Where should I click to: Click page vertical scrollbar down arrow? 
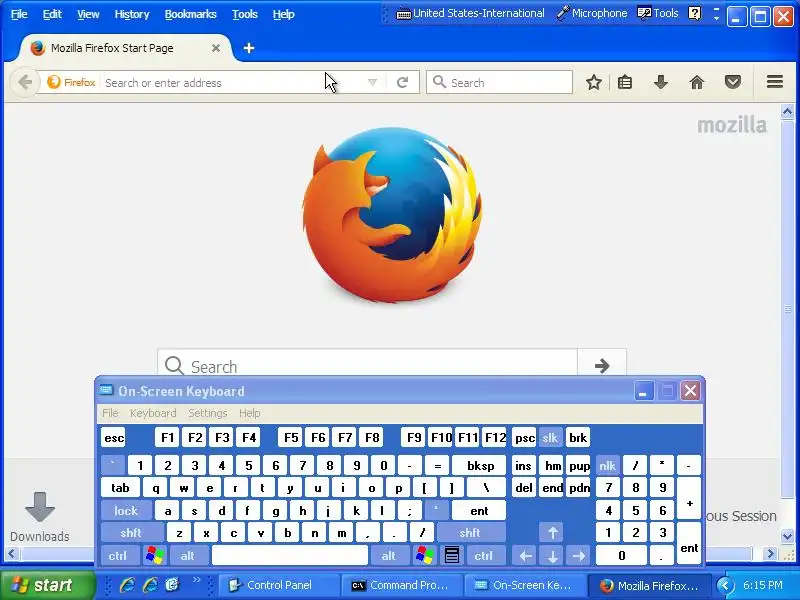click(787, 536)
